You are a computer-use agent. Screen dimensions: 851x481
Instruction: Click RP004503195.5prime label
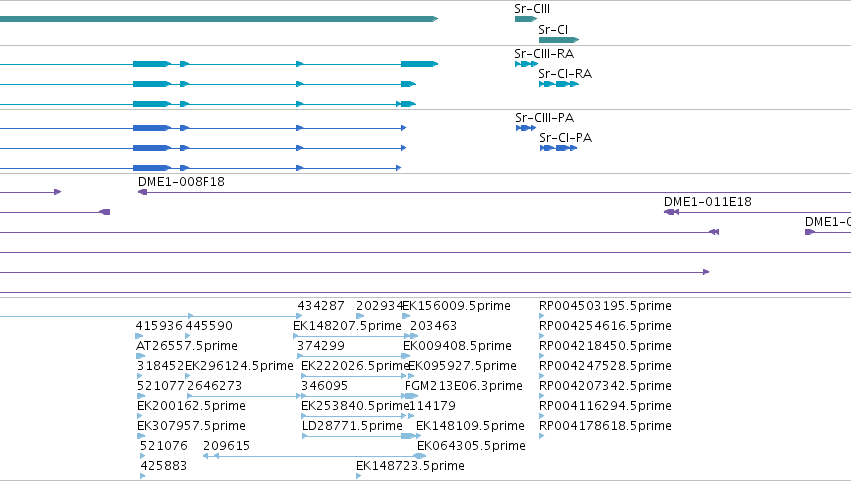pyautogui.click(x=605, y=306)
